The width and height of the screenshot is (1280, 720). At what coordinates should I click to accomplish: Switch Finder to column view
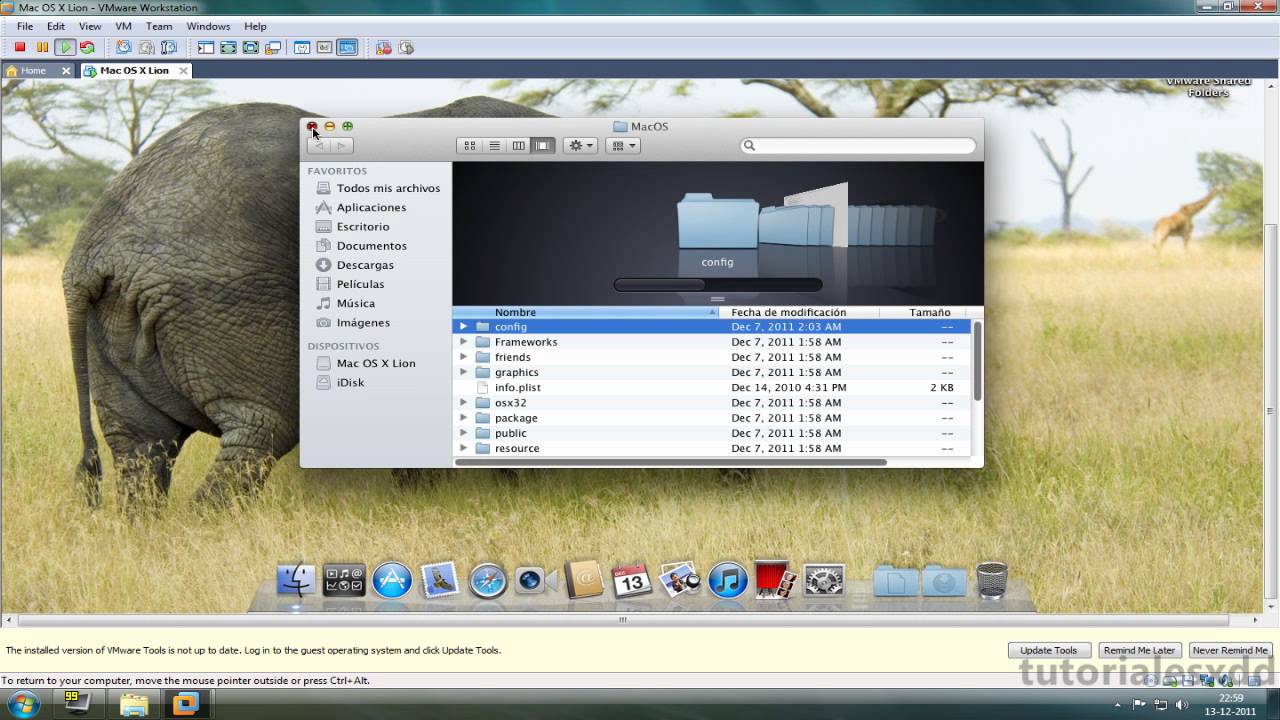pyautogui.click(x=518, y=146)
